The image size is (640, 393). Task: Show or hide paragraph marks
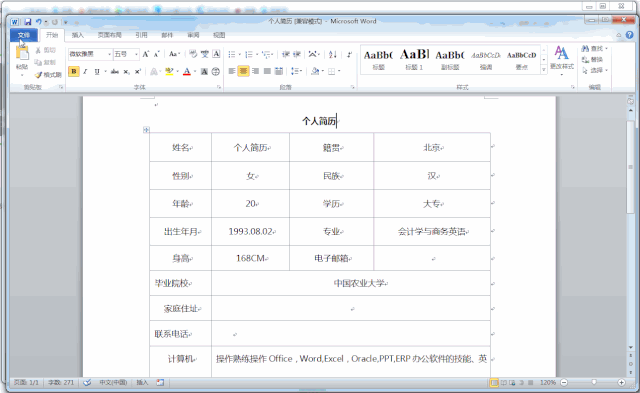click(x=349, y=54)
